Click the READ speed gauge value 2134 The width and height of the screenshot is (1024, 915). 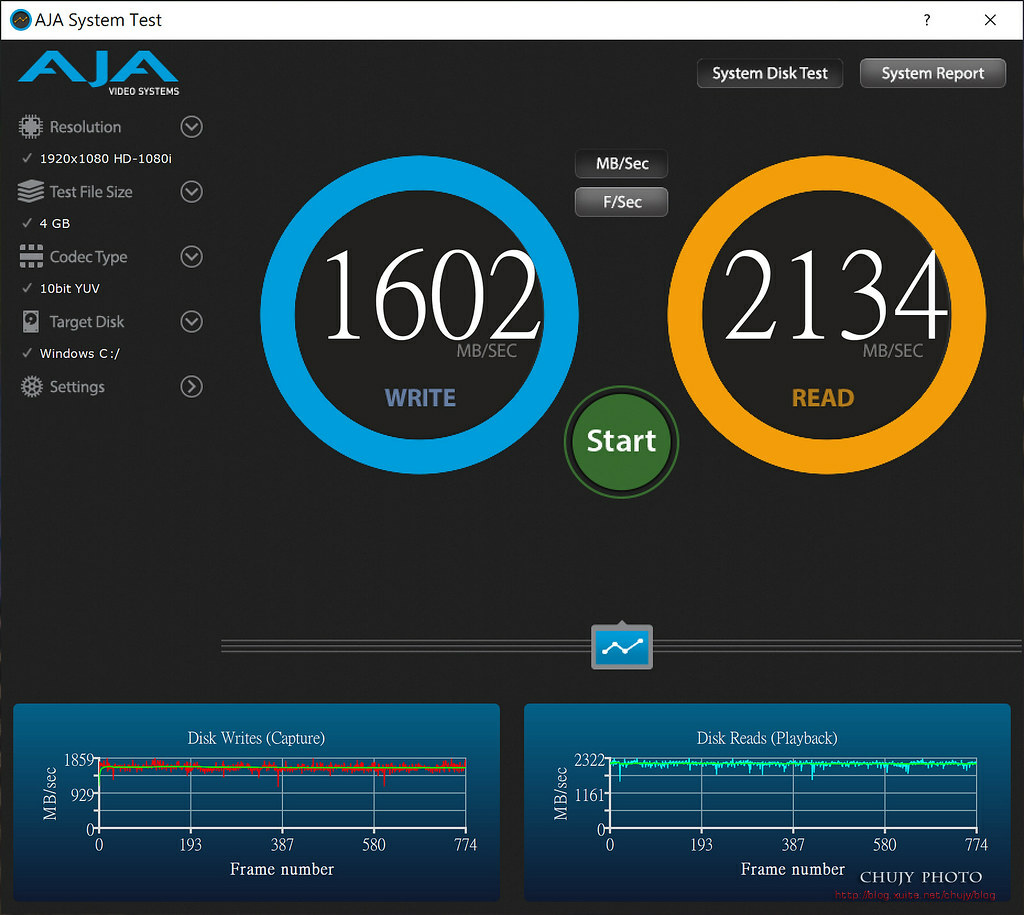point(836,295)
